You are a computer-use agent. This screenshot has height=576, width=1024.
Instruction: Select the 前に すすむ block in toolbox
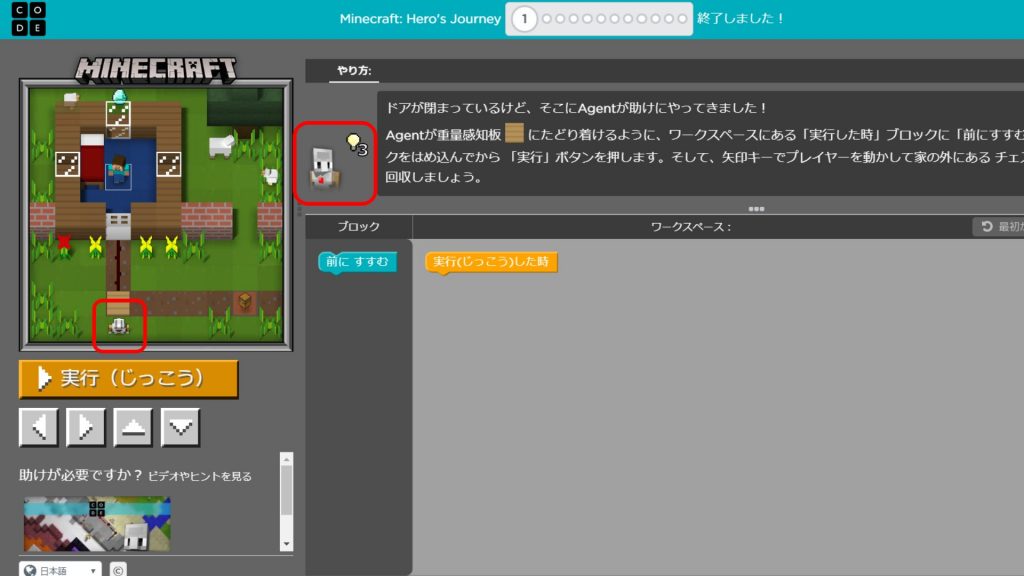pyautogui.click(x=357, y=262)
